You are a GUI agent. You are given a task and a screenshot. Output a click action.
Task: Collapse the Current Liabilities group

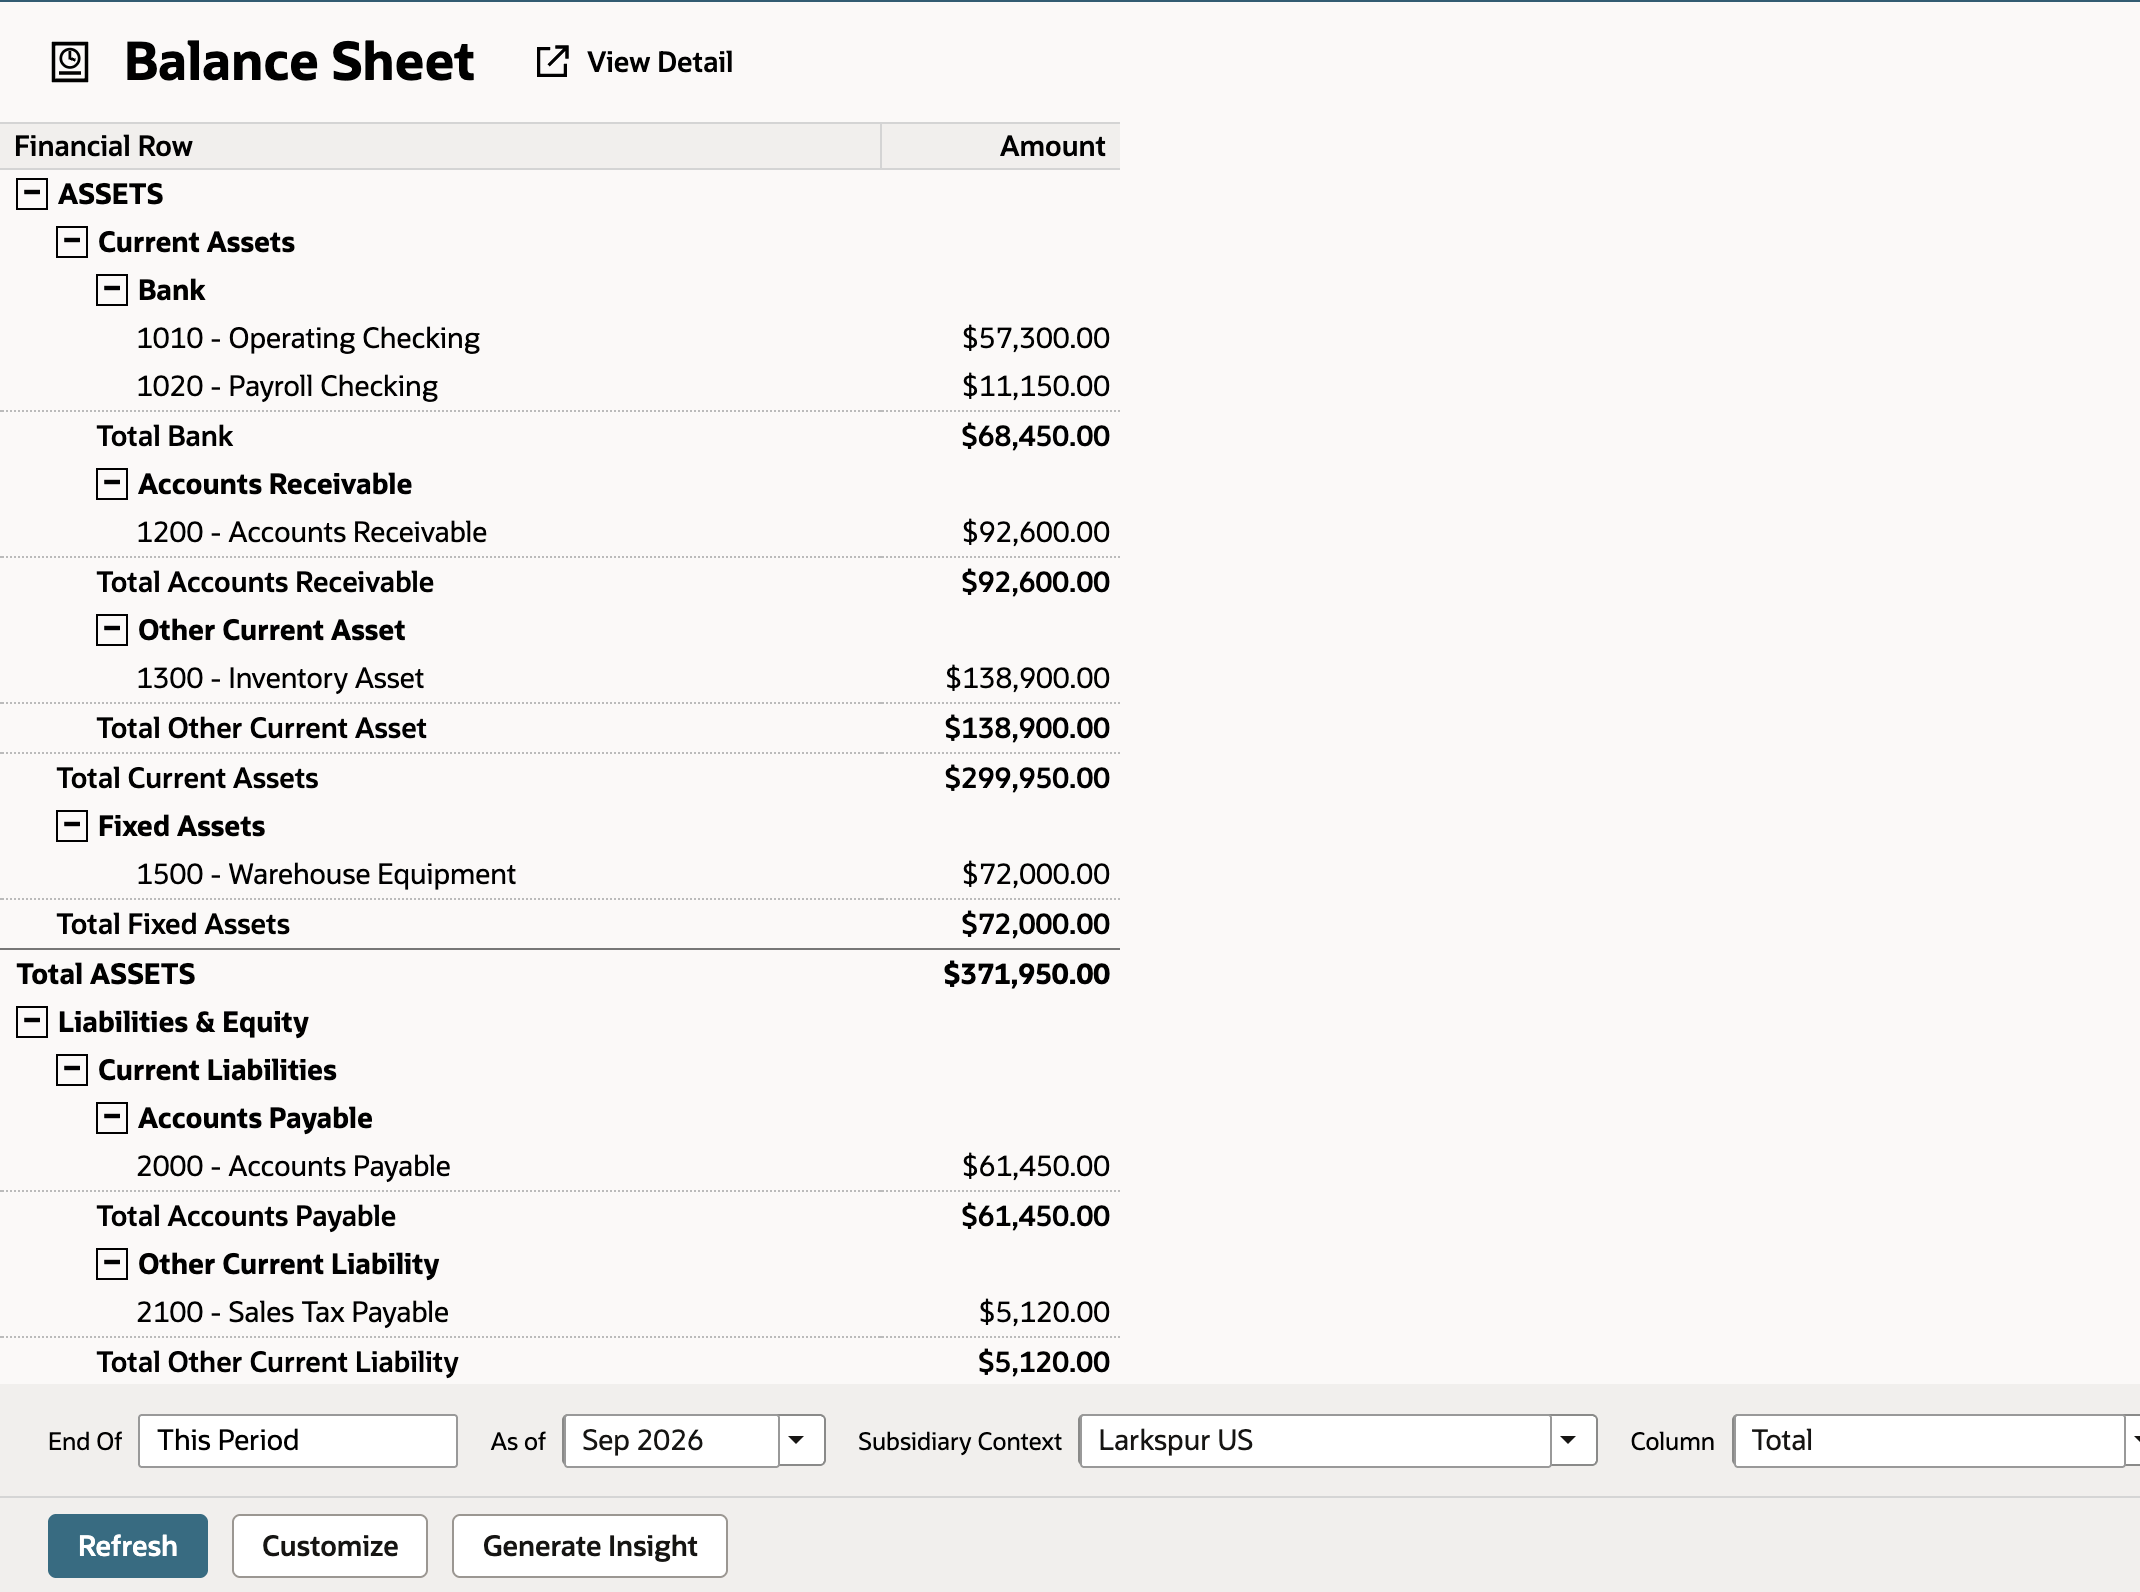(72, 1070)
